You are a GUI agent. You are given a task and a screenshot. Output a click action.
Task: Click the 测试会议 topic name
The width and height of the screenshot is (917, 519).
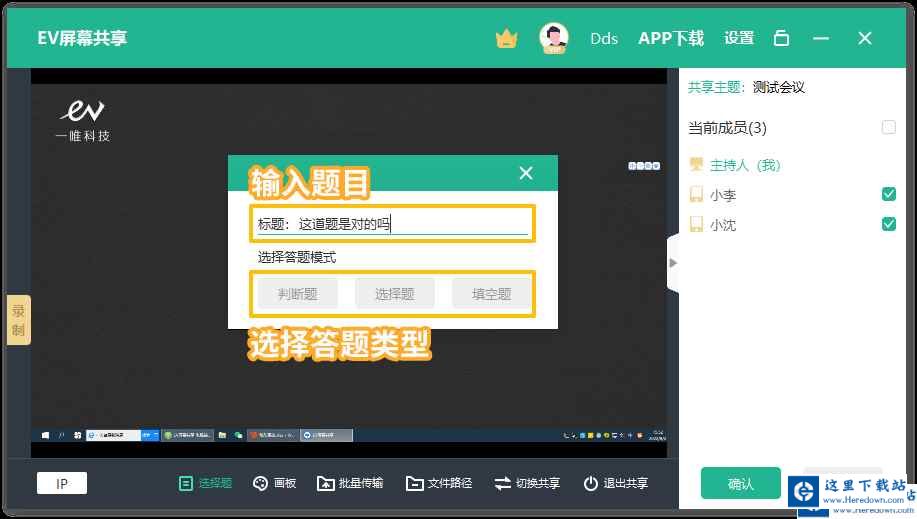(x=778, y=87)
